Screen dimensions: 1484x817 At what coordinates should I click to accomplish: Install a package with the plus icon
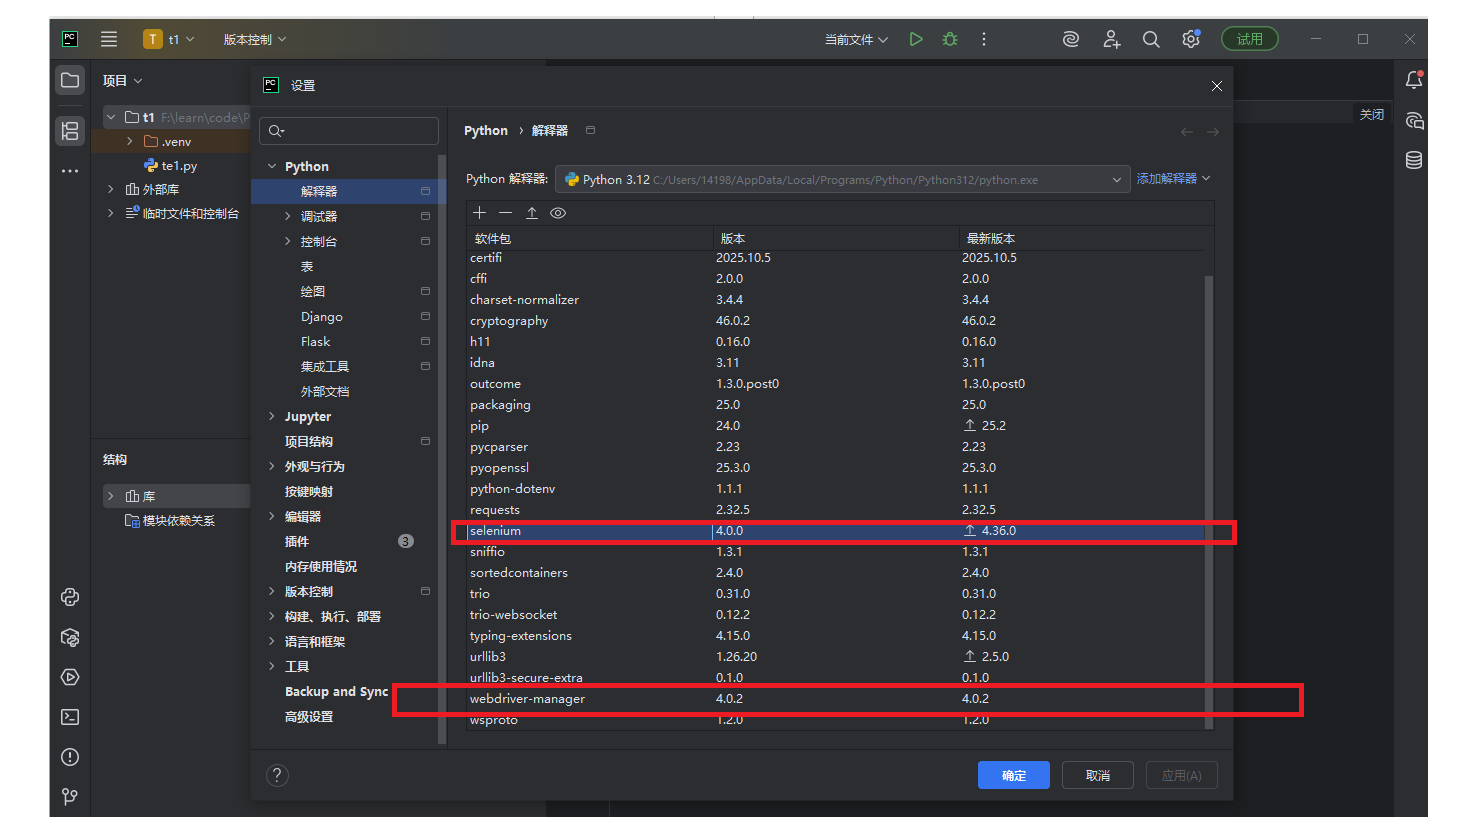[480, 213]
